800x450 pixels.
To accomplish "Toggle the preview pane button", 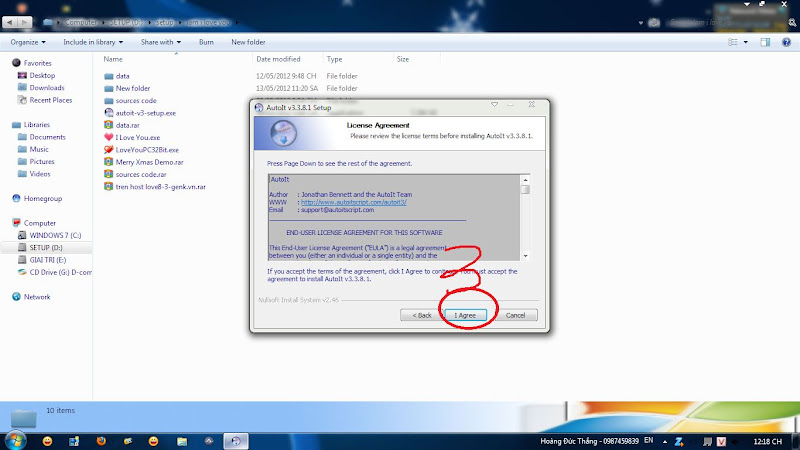I will tap(766, 42).
